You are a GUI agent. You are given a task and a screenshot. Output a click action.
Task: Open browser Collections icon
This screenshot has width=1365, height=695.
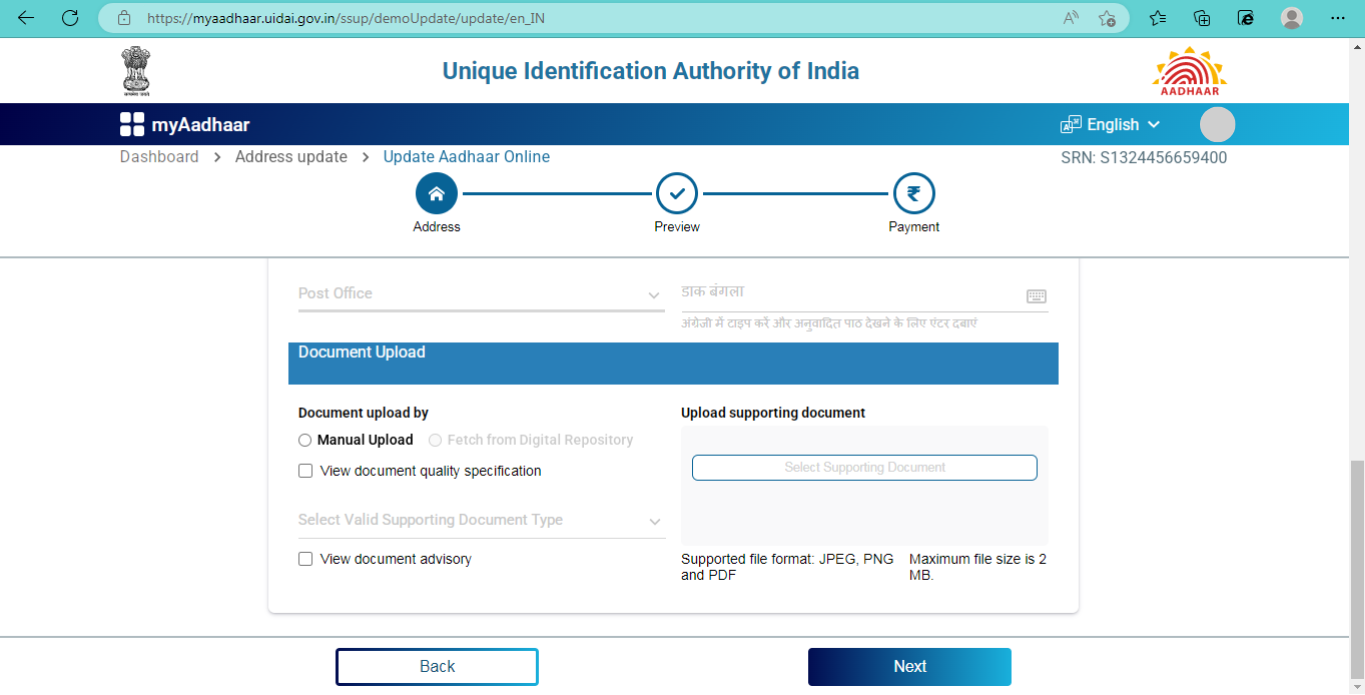pos(1202,18)
